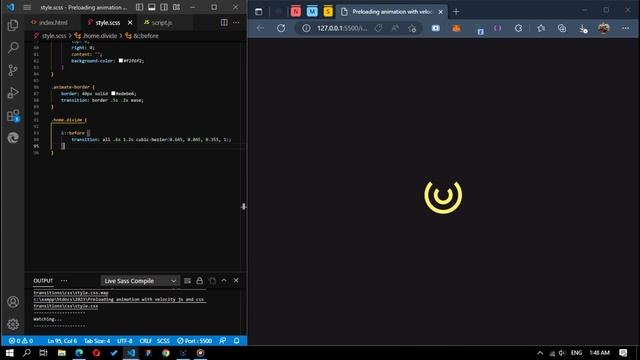Open the Extensions view
640x360 pixels.
coord(13,116)
